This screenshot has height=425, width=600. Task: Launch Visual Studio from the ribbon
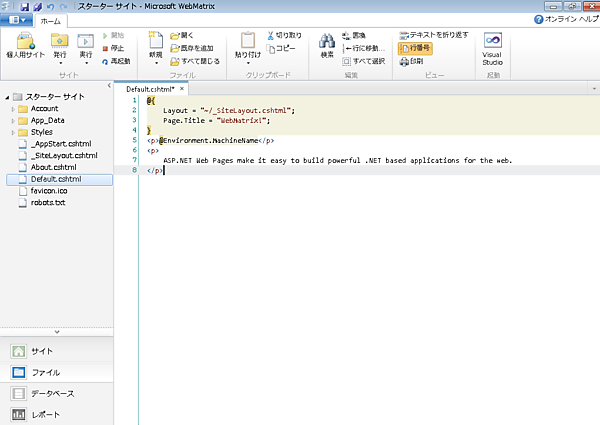point(492,46)
